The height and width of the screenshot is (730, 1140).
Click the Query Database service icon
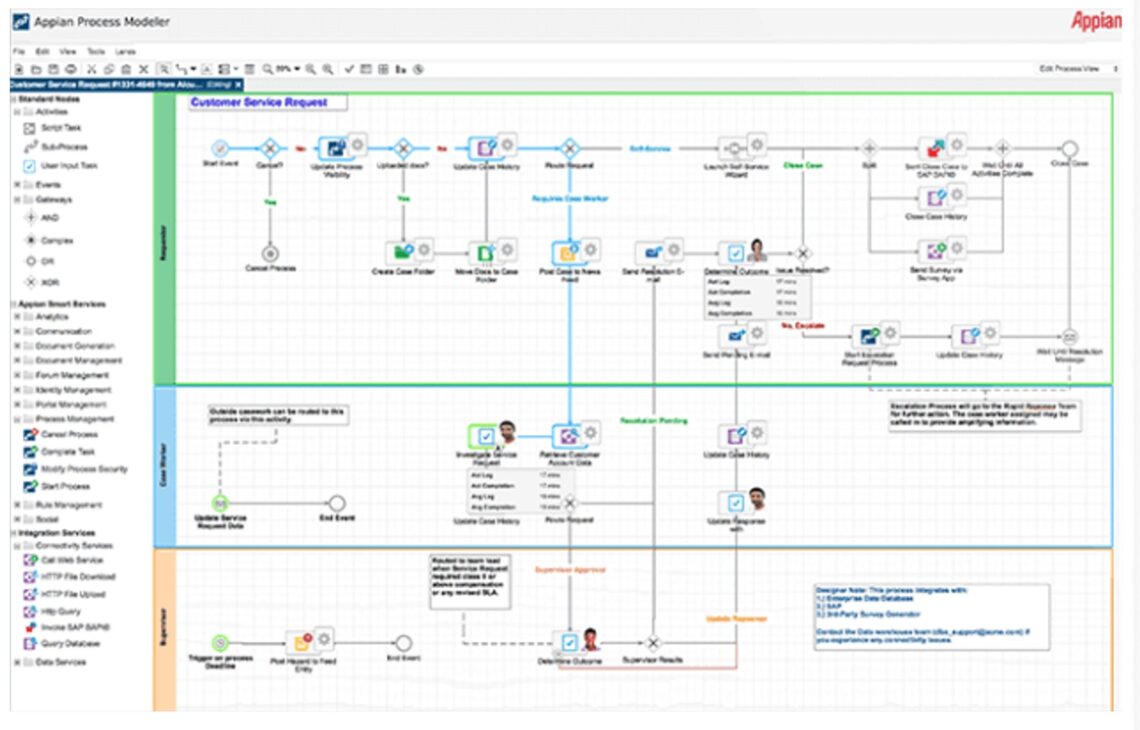coord(29,644)
